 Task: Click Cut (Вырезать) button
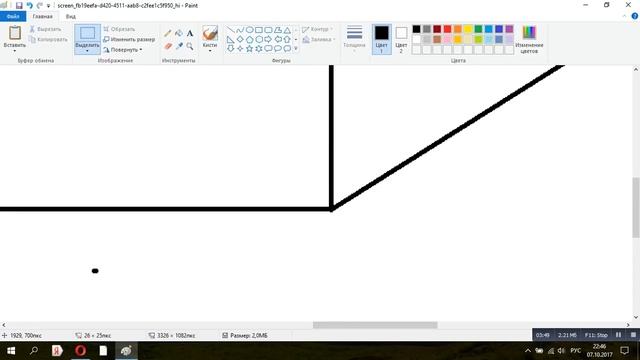[45, 29]
